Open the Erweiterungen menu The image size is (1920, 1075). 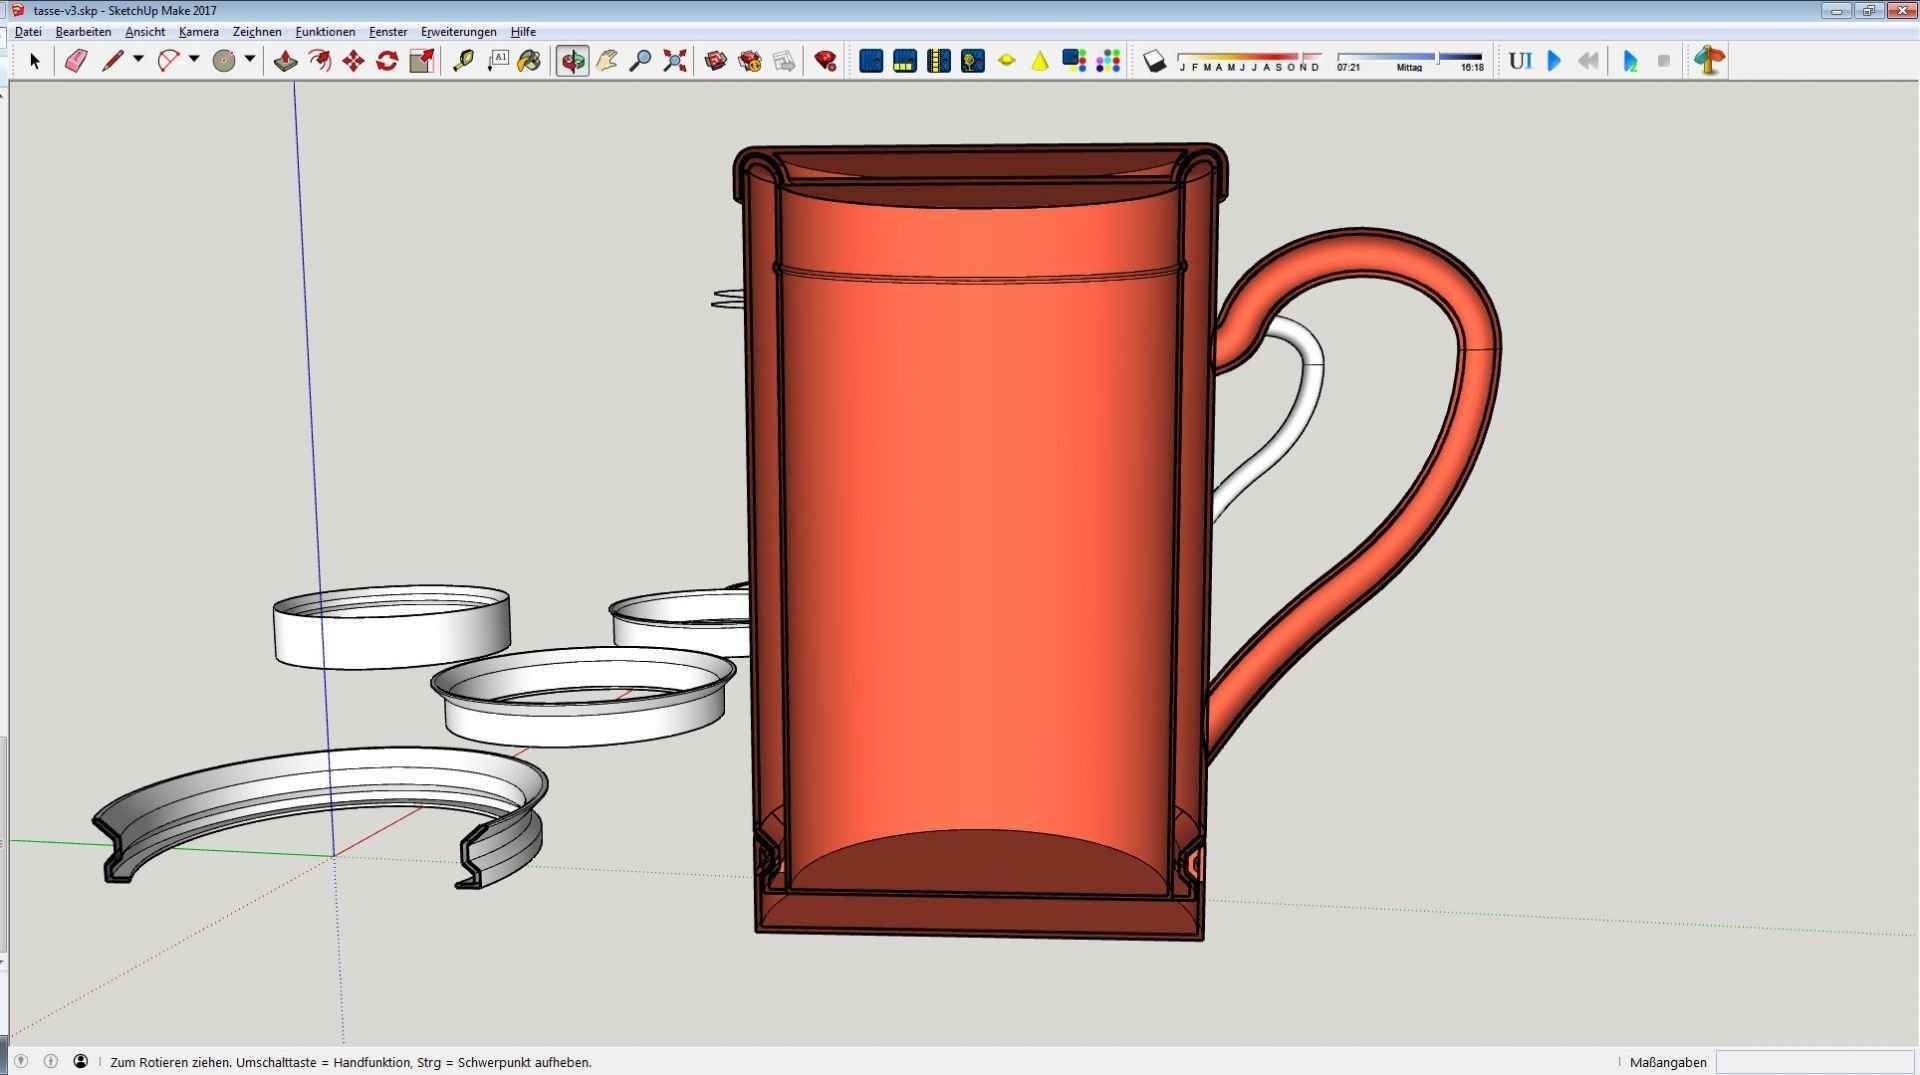coord(458,32)
